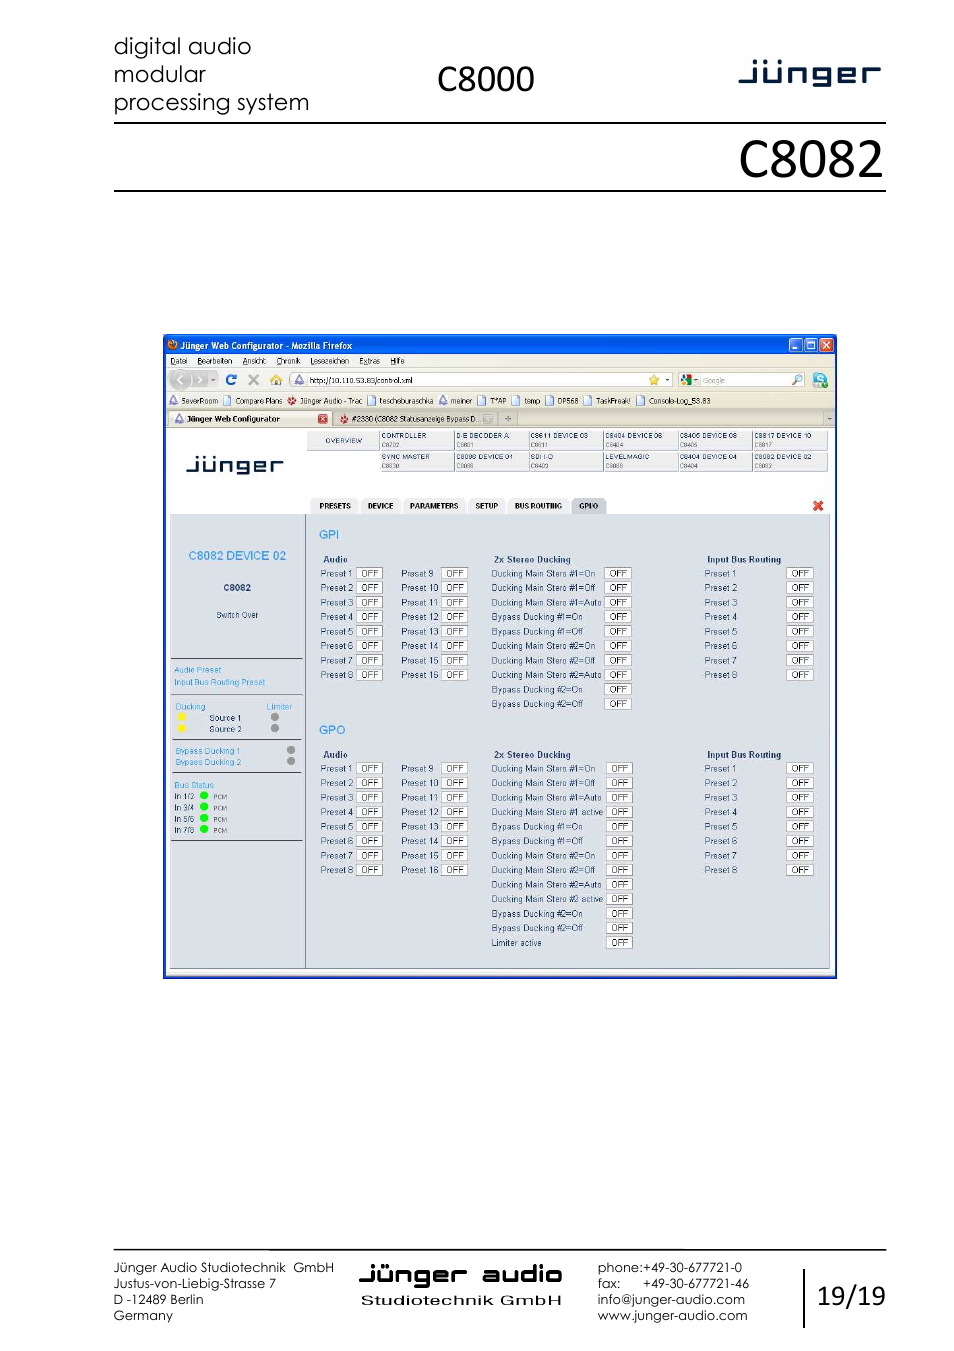Image resolution: width=954 pixels, height=1351 pixels.
Task: Switch to the #2330 C8082 Statusanzeige browser tab
Action: click(x=414, y=419)
